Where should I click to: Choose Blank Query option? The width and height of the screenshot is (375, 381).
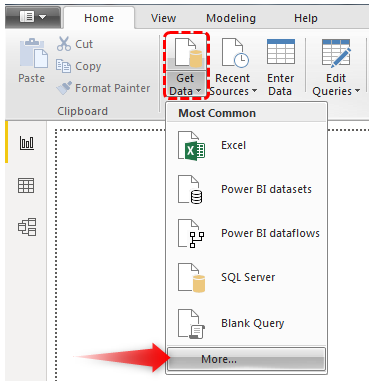[247, 323]
